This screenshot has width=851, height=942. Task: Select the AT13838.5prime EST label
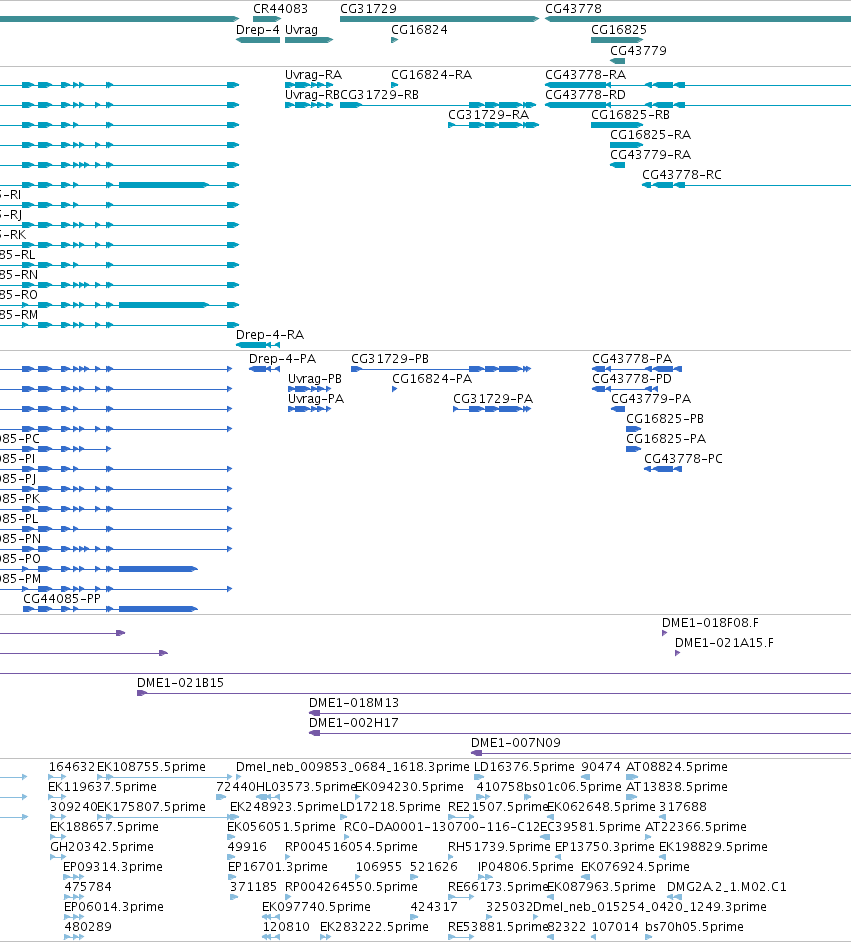coord(677,787)
